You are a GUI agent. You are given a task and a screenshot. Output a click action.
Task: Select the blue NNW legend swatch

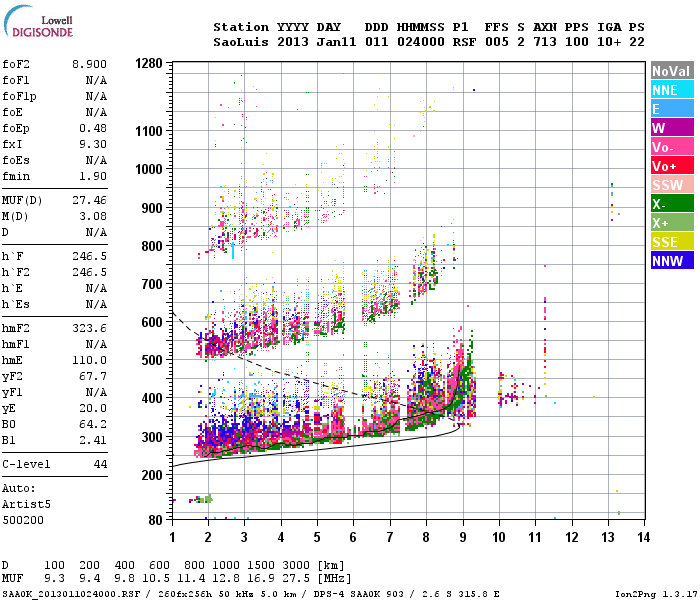pos(672,261)
